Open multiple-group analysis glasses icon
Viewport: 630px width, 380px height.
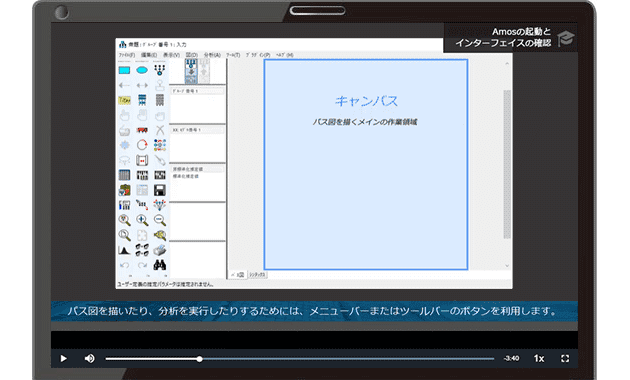(142, 250)
